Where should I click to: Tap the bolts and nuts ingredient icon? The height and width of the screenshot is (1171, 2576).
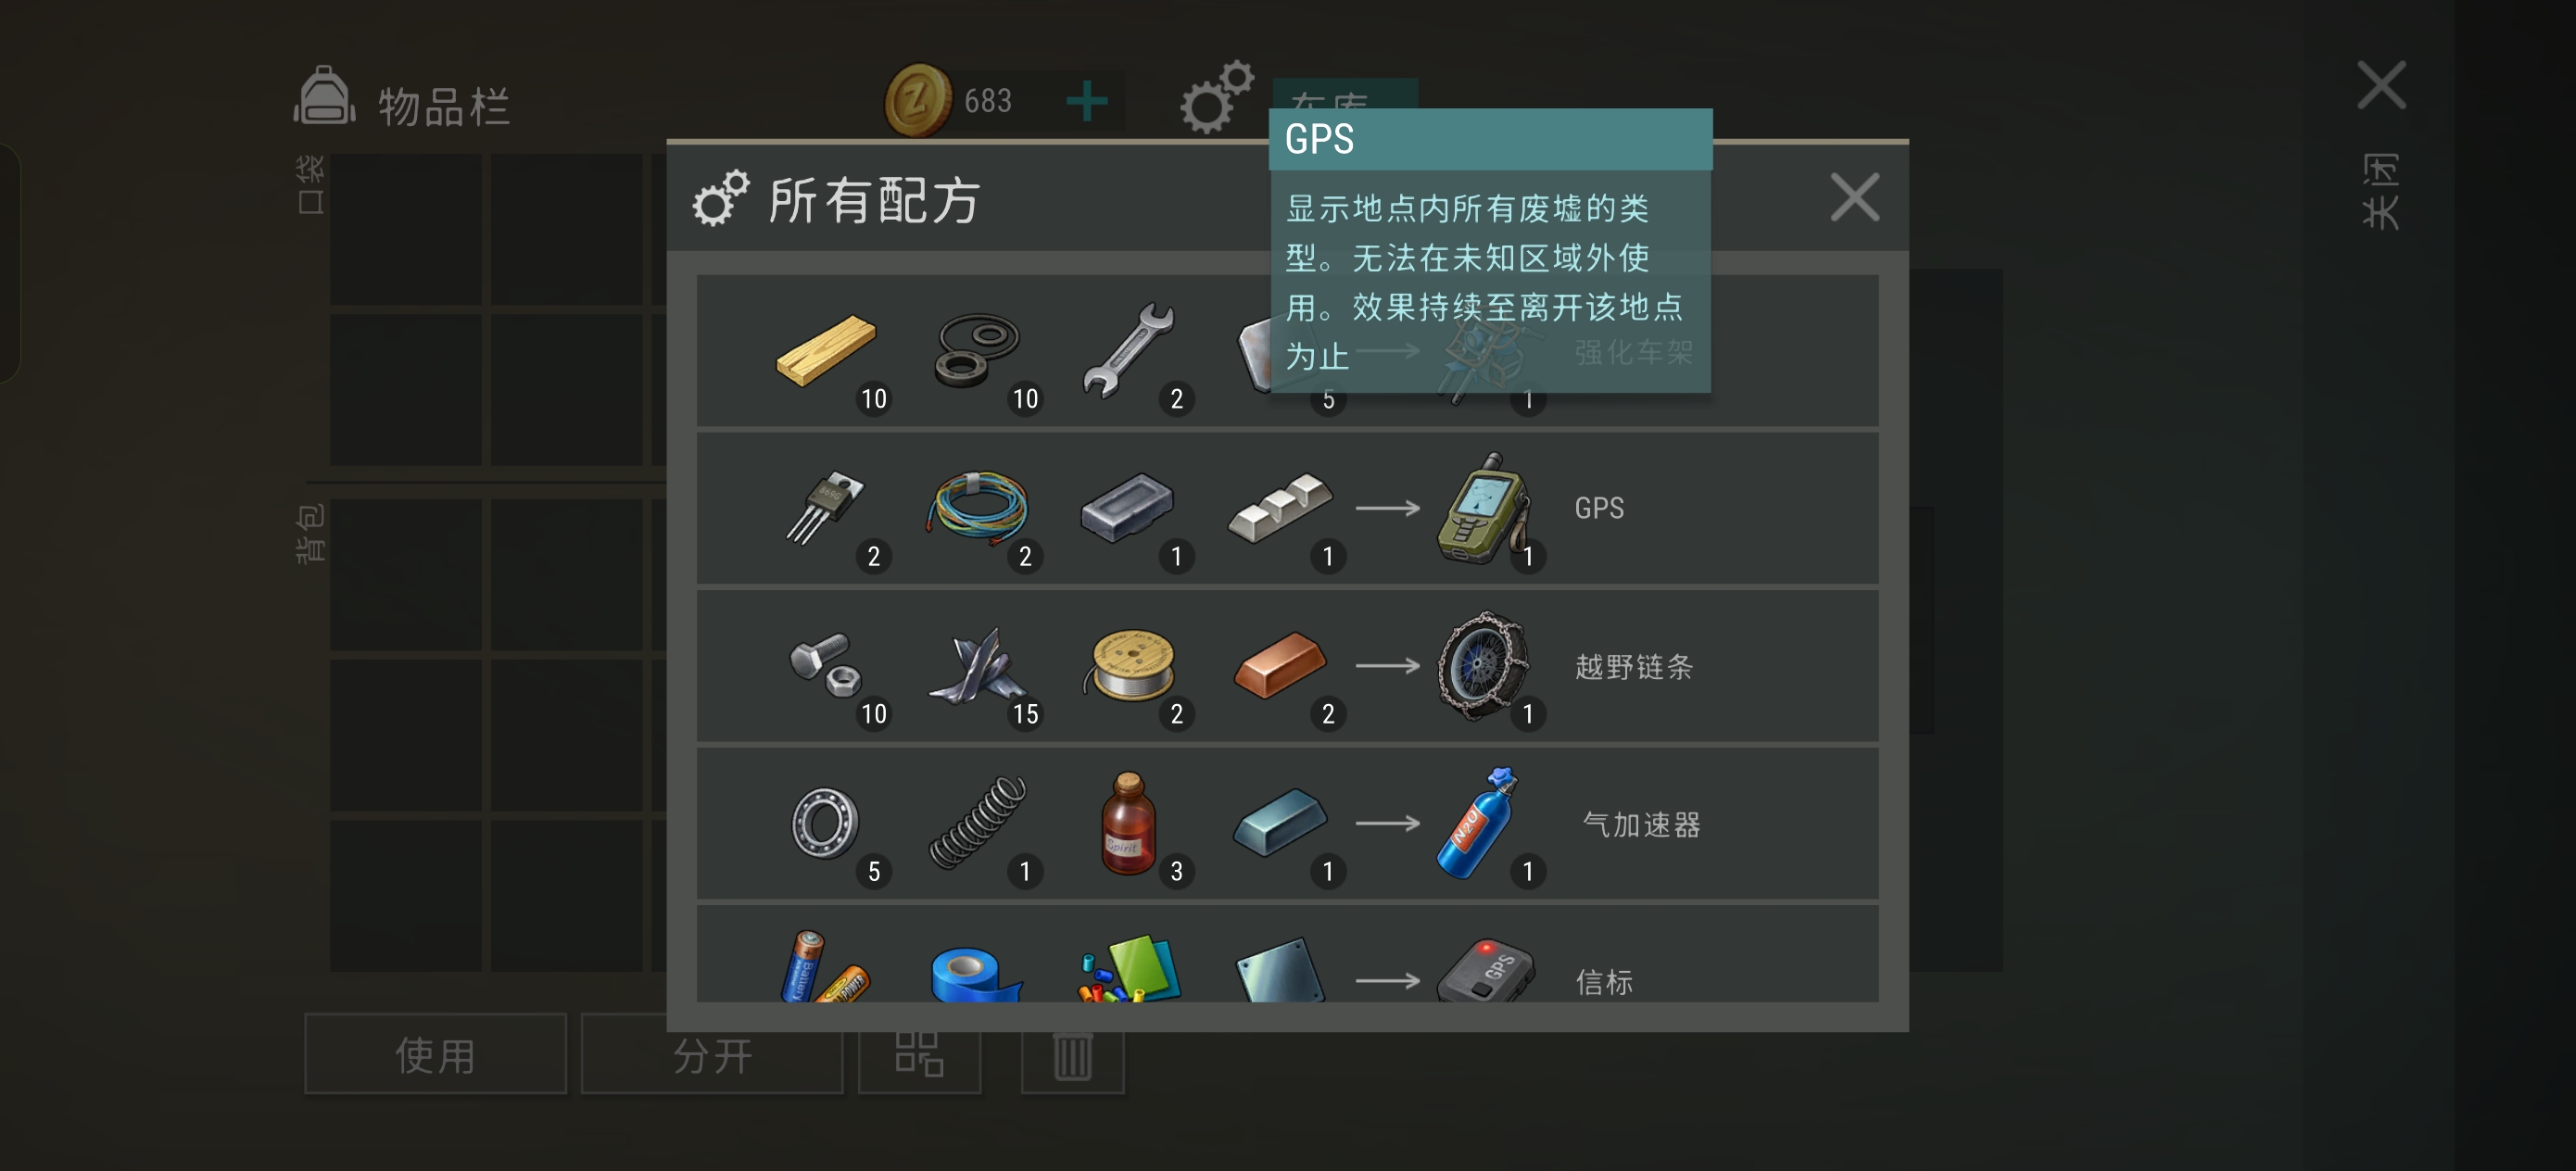click(x=826, y=664)
